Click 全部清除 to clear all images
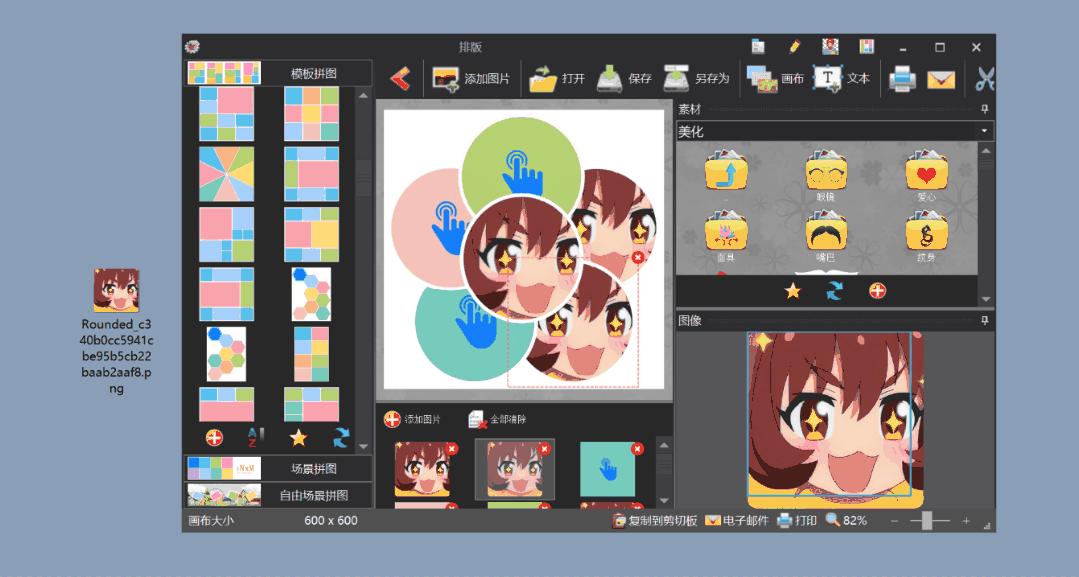 [496, 419]
